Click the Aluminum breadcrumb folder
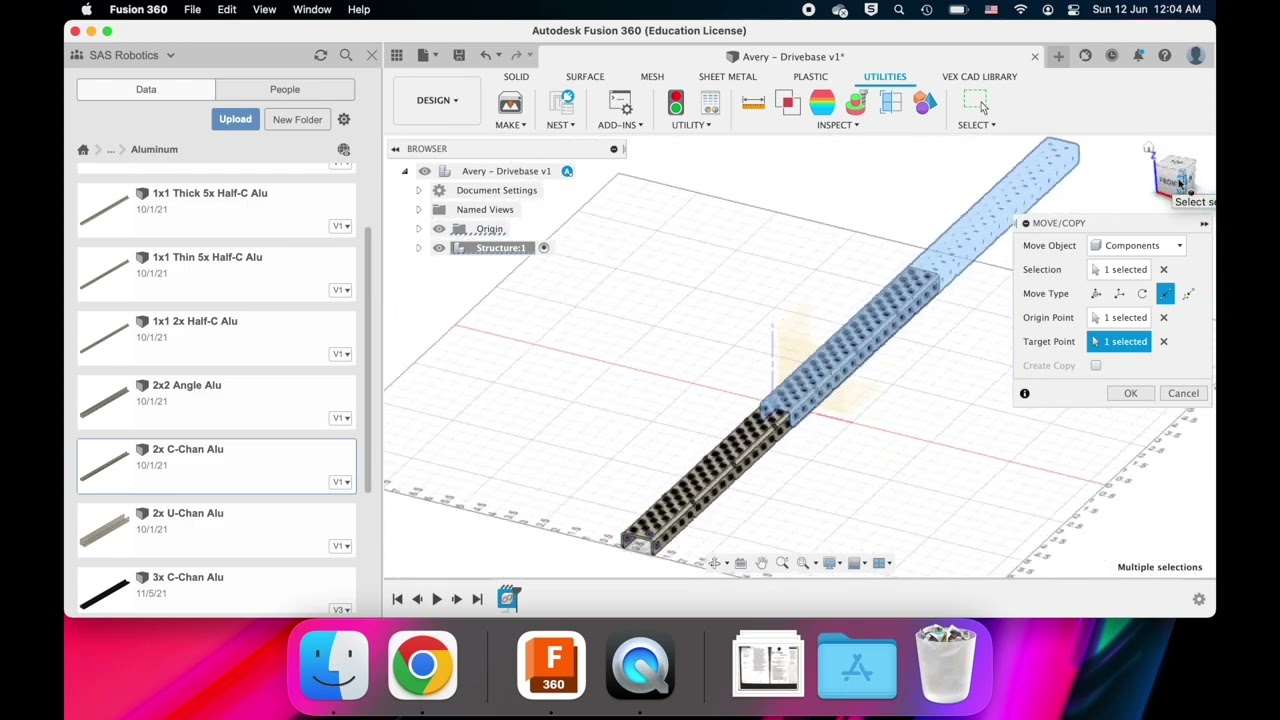 click(x=154, y=149)
